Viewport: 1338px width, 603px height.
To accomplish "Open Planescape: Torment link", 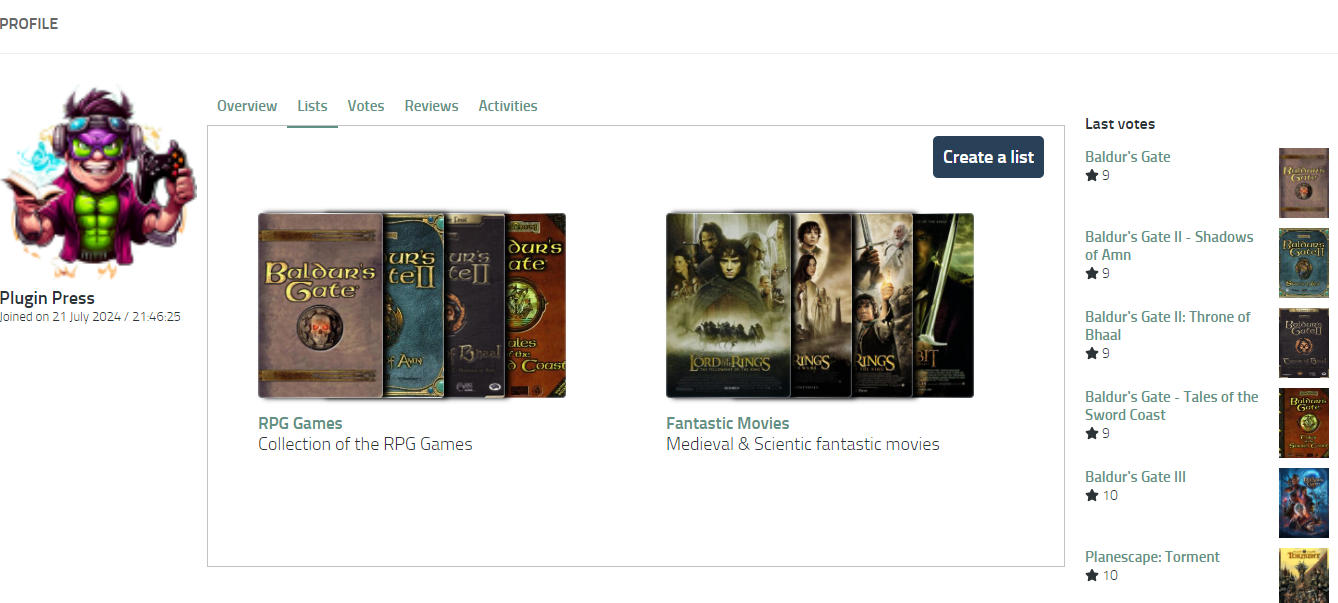I will [1152, 557].
